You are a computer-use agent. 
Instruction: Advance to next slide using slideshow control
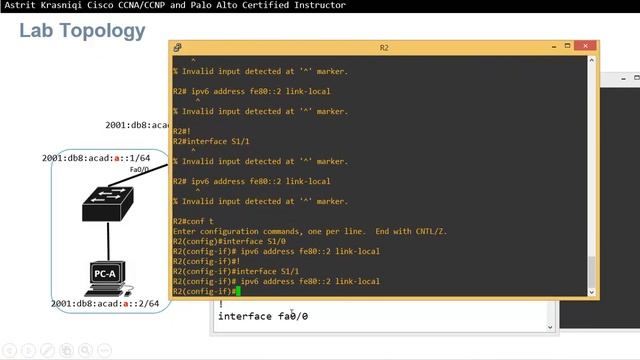pyautogui.click(x=28, y=350)
